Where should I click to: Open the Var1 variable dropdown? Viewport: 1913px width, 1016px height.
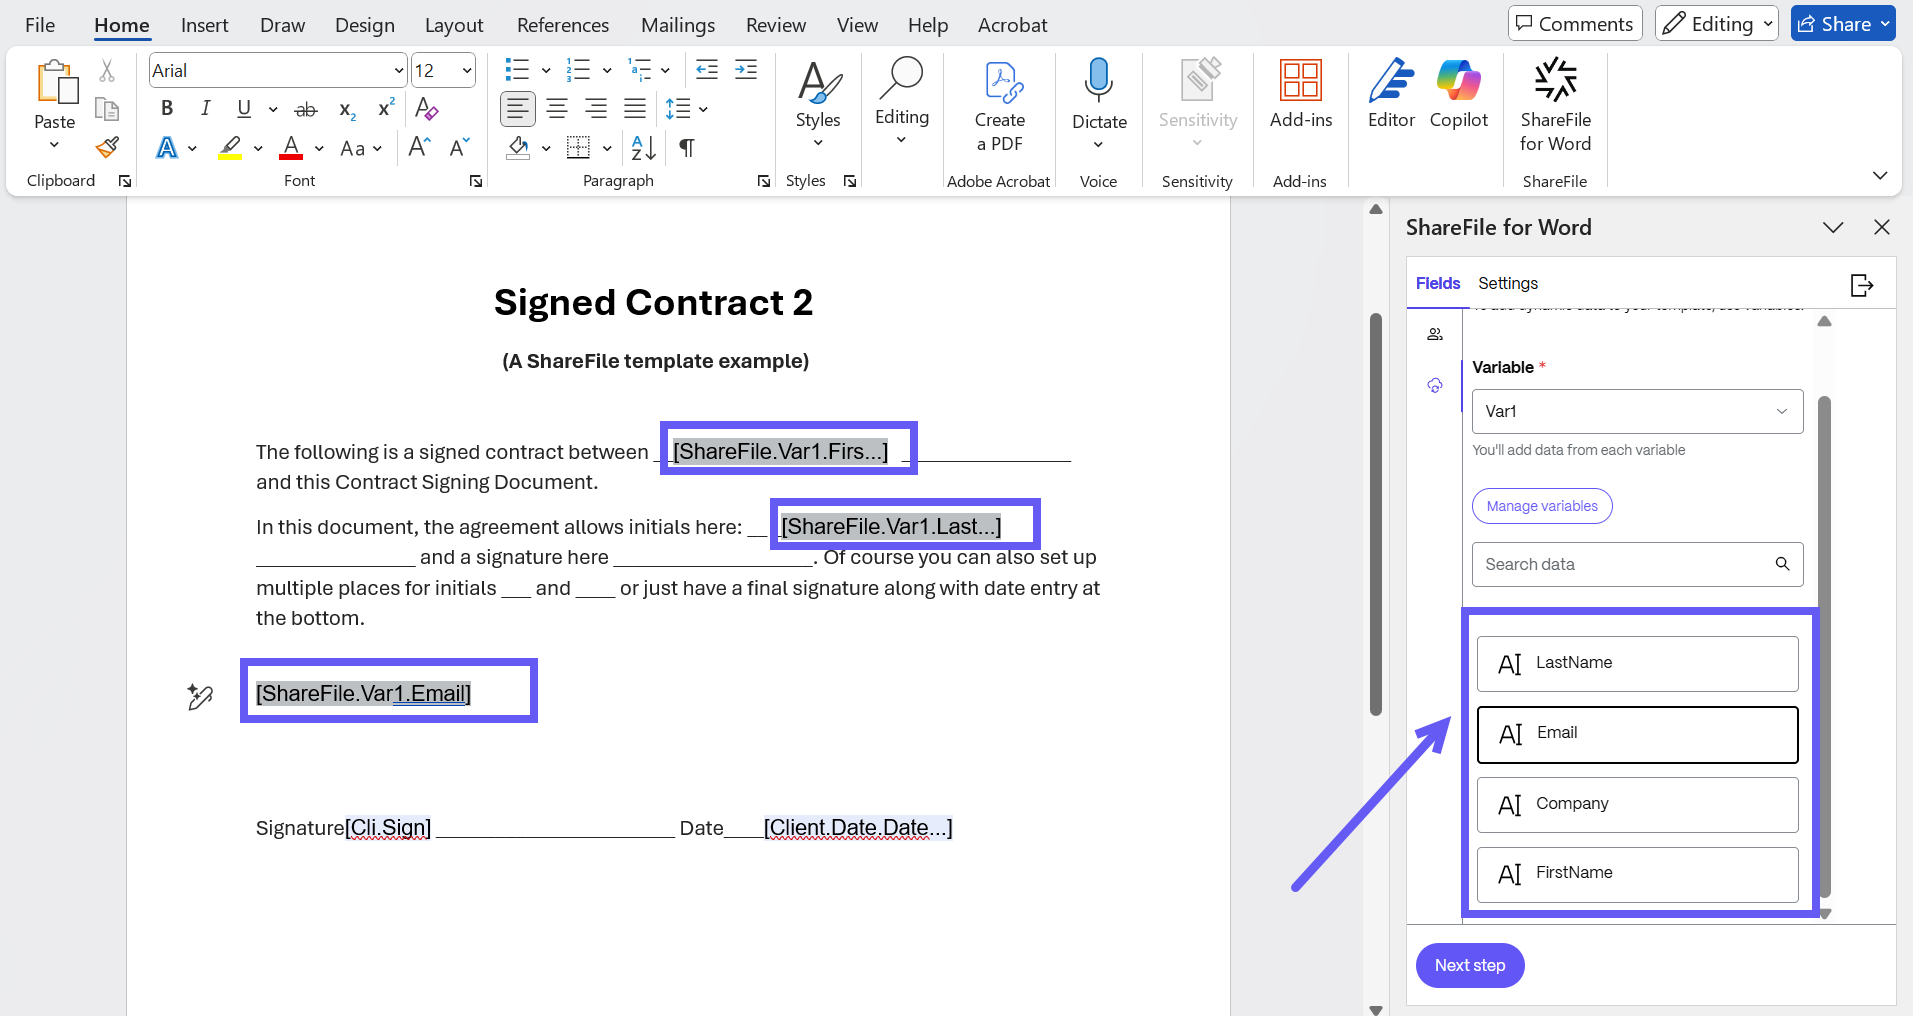point(1637,411)
